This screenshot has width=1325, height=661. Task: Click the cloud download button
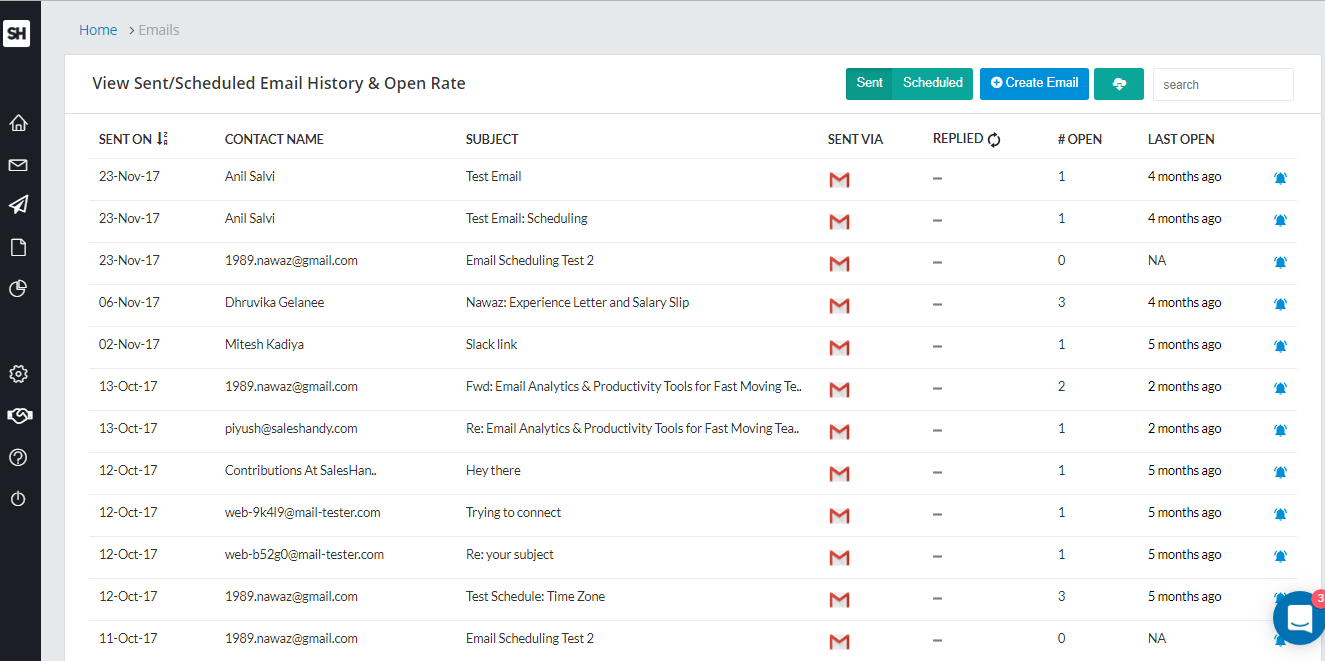pyautogui.click(x=1119, y=84)
